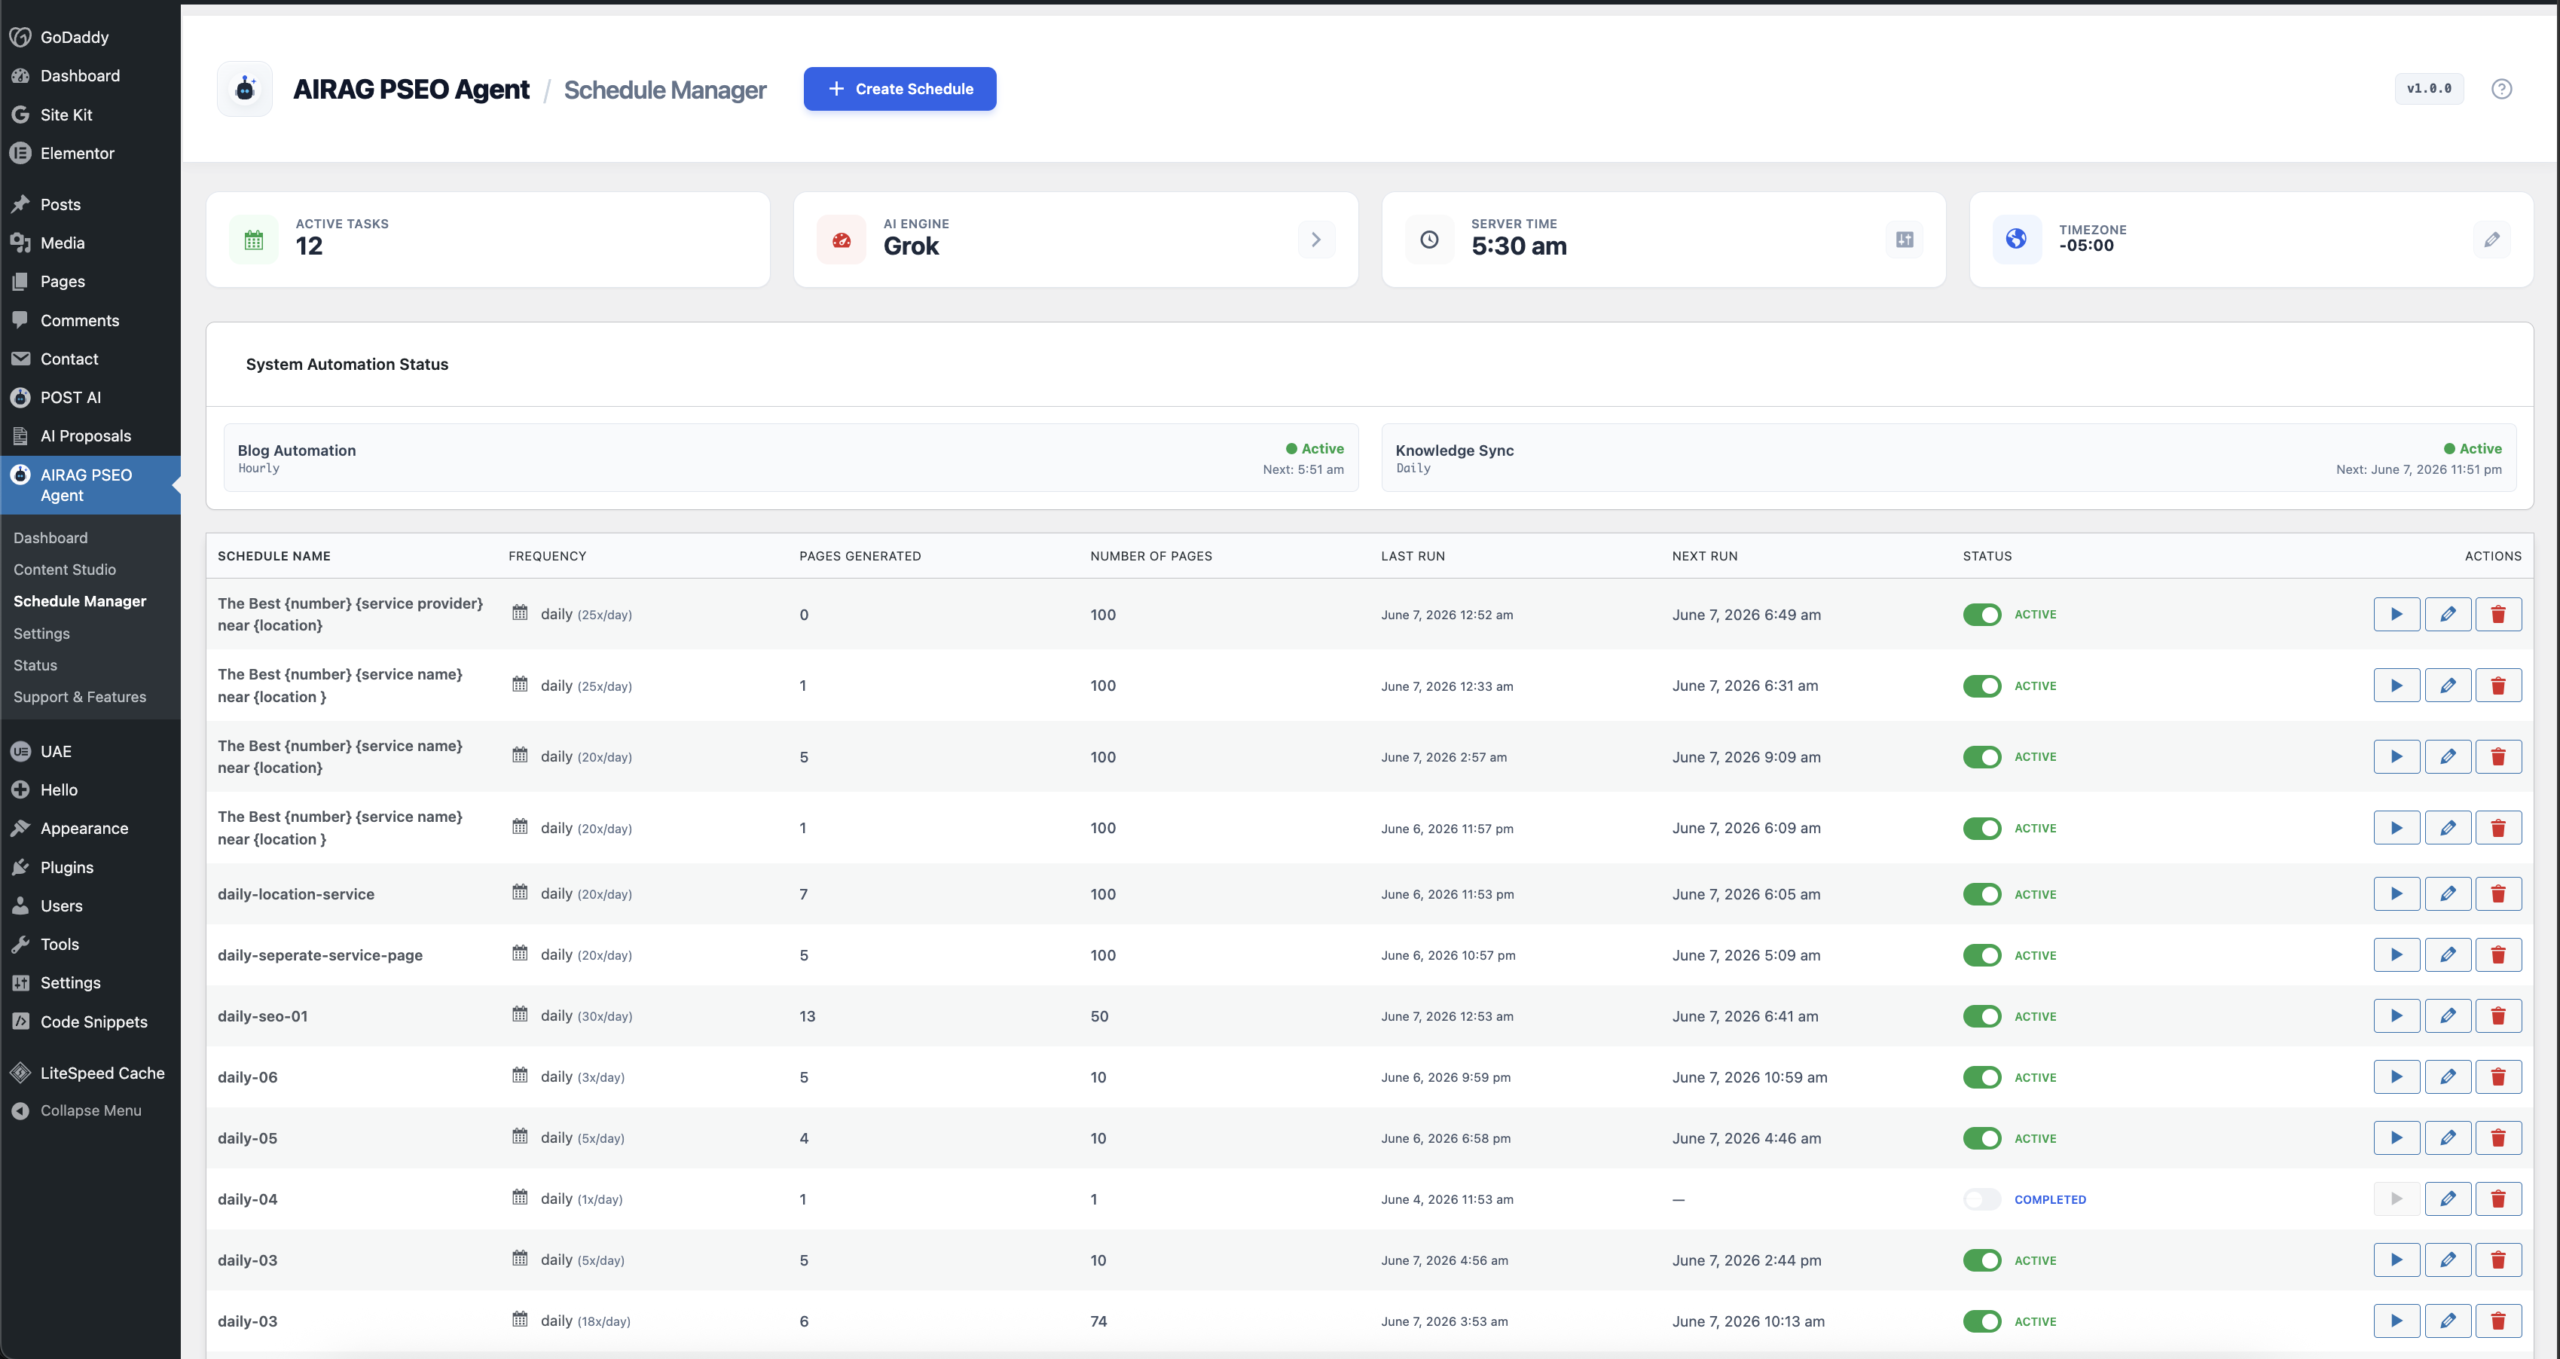The height and width of the screenshot is (1359, 2560).
Task: Edit the daily-location-service schedule
Action: pyautogui.click(x=2447, y=894)
